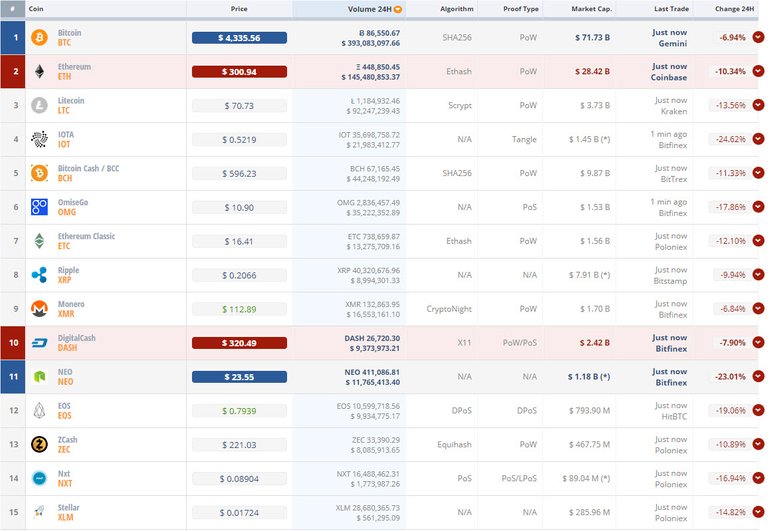The height and width of the screenshot is (531, 768).
Task: Click the $ 23.55 NEO price button
Action: pyautogui.click(x=239, y=377)
